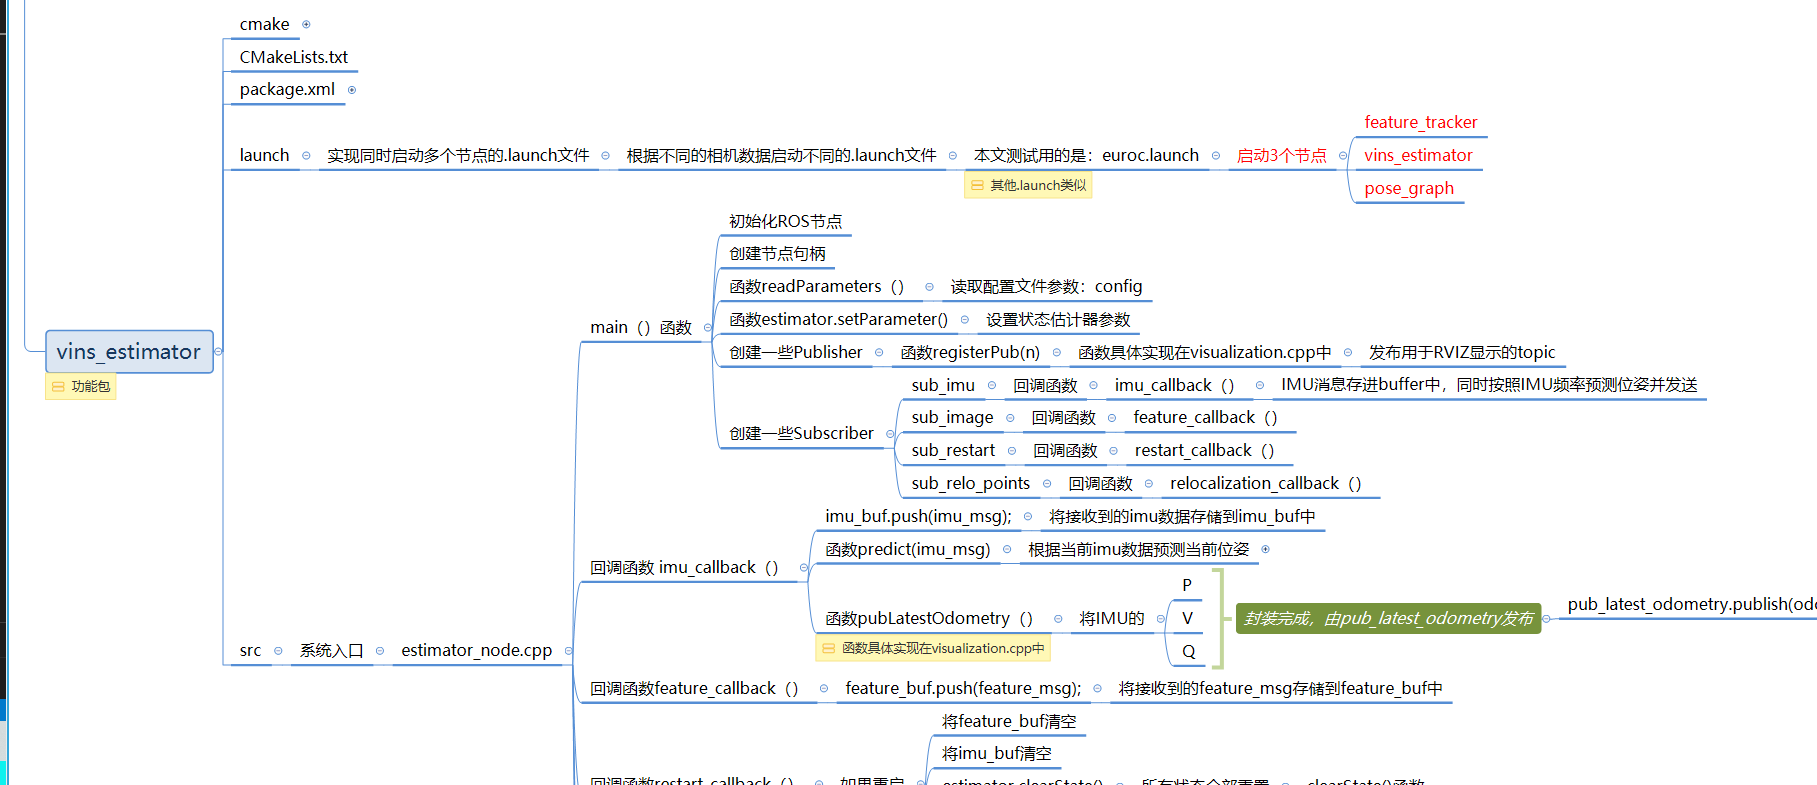Select the CMakeLists.txt node
This screenshot has height=785, width=1817.
pyautogui.click(x=293, y=57)
